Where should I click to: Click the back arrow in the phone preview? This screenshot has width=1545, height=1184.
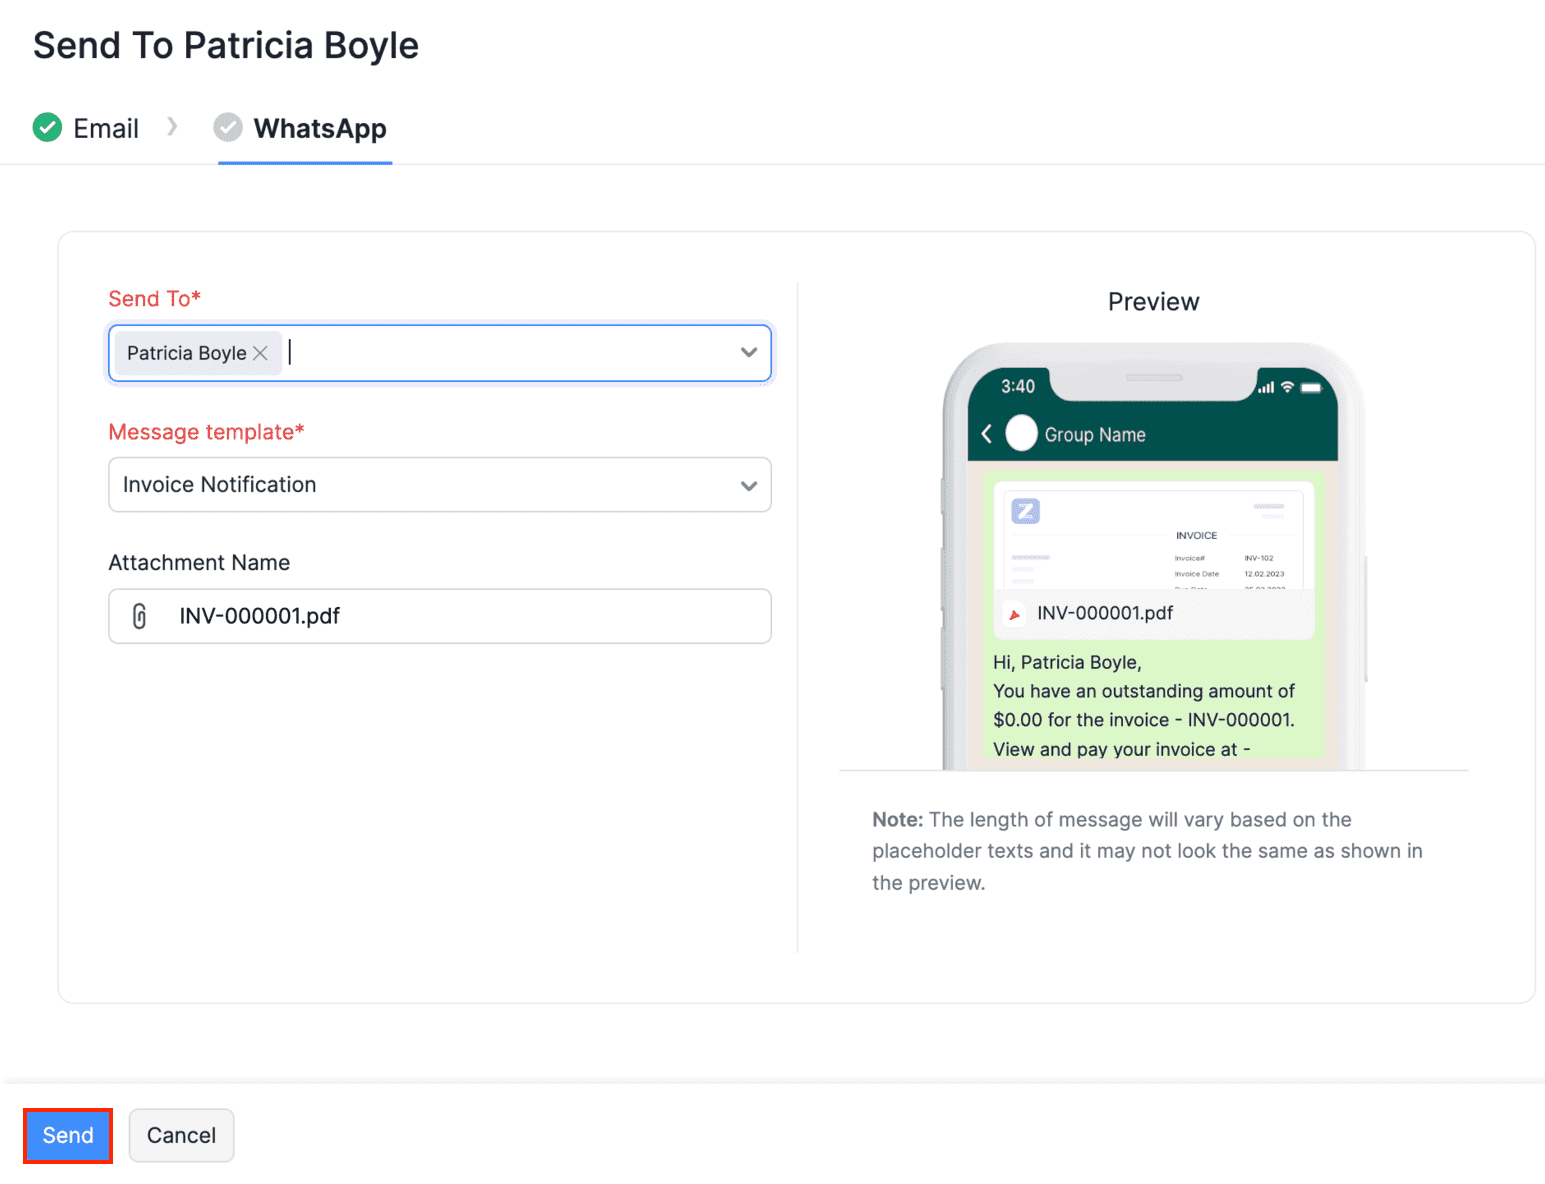pyautogui.click(x=986, y=434)
